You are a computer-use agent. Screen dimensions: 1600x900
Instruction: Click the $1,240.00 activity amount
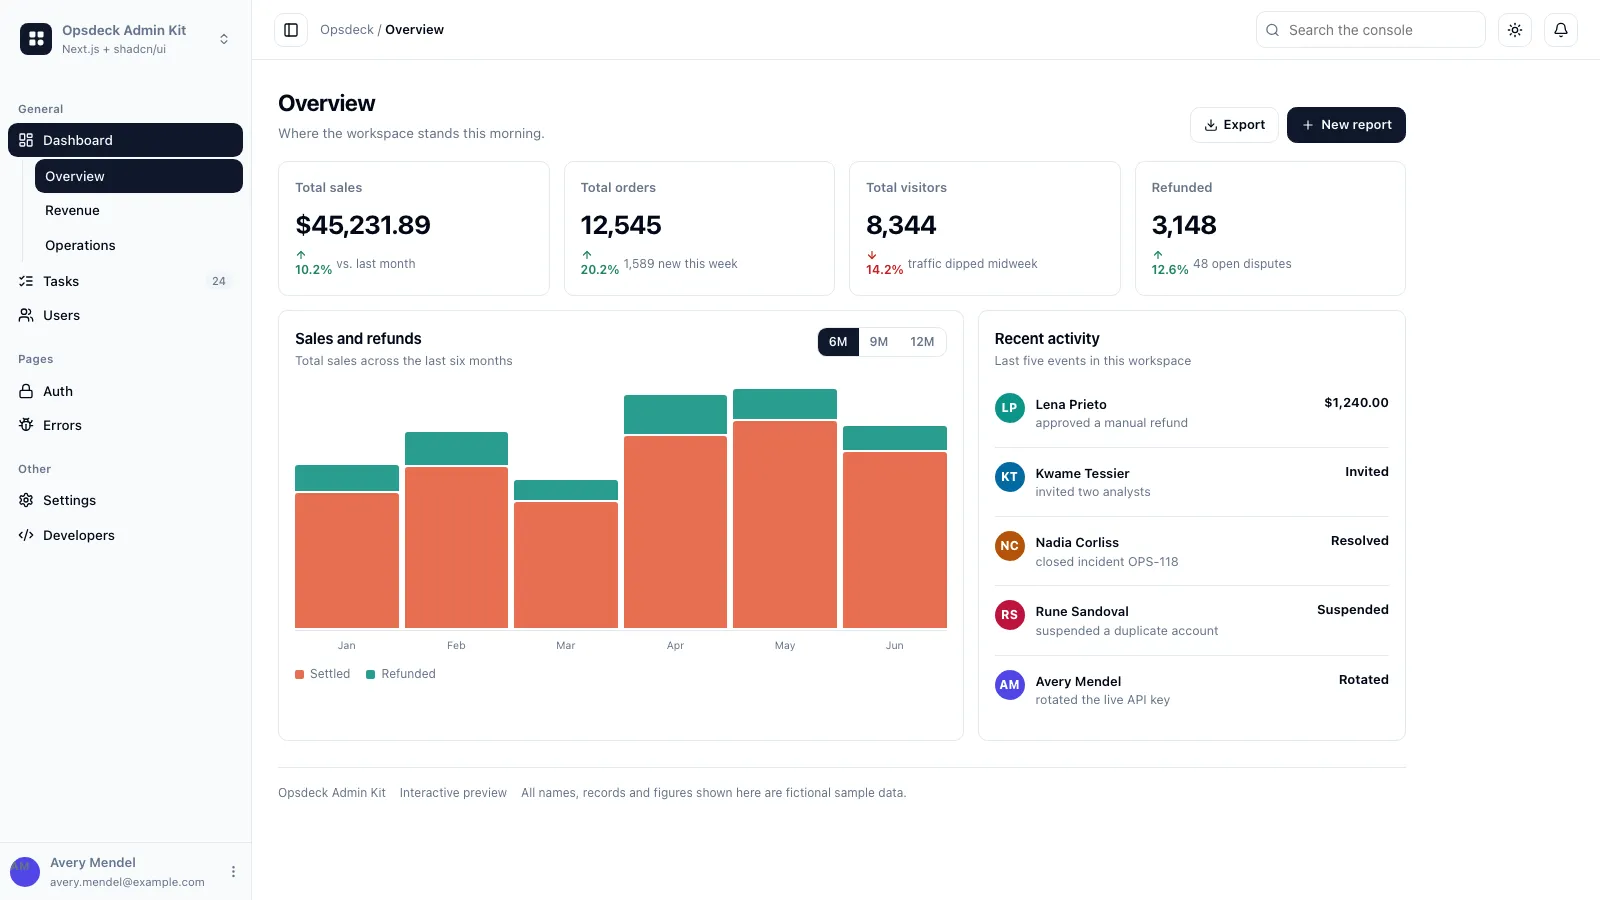[x=1356, y=403]
